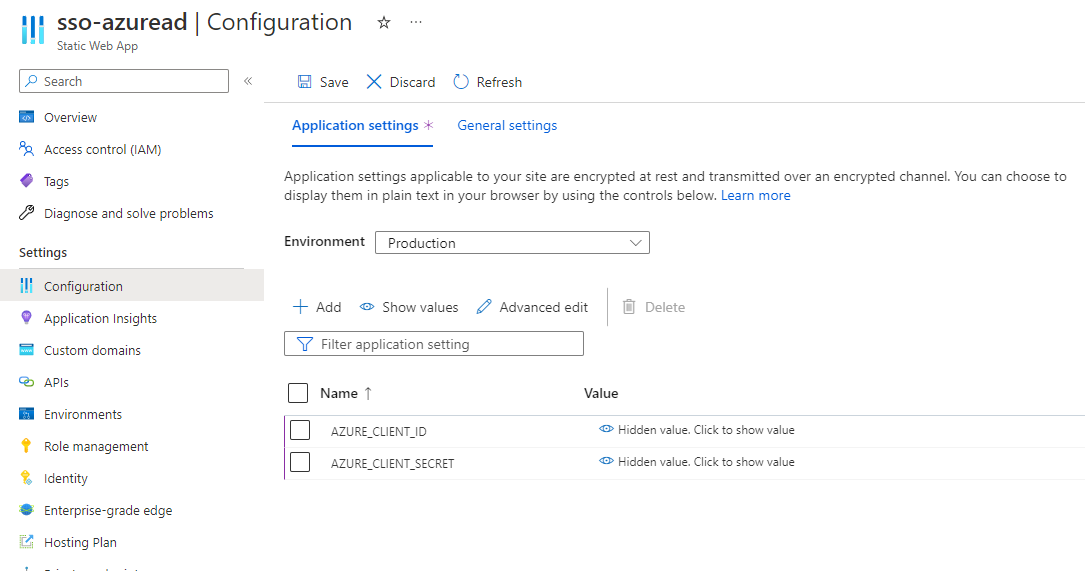The image size is (1085, 571).
Task: Open the more options ellipsis menu
Action: (416, 22)
